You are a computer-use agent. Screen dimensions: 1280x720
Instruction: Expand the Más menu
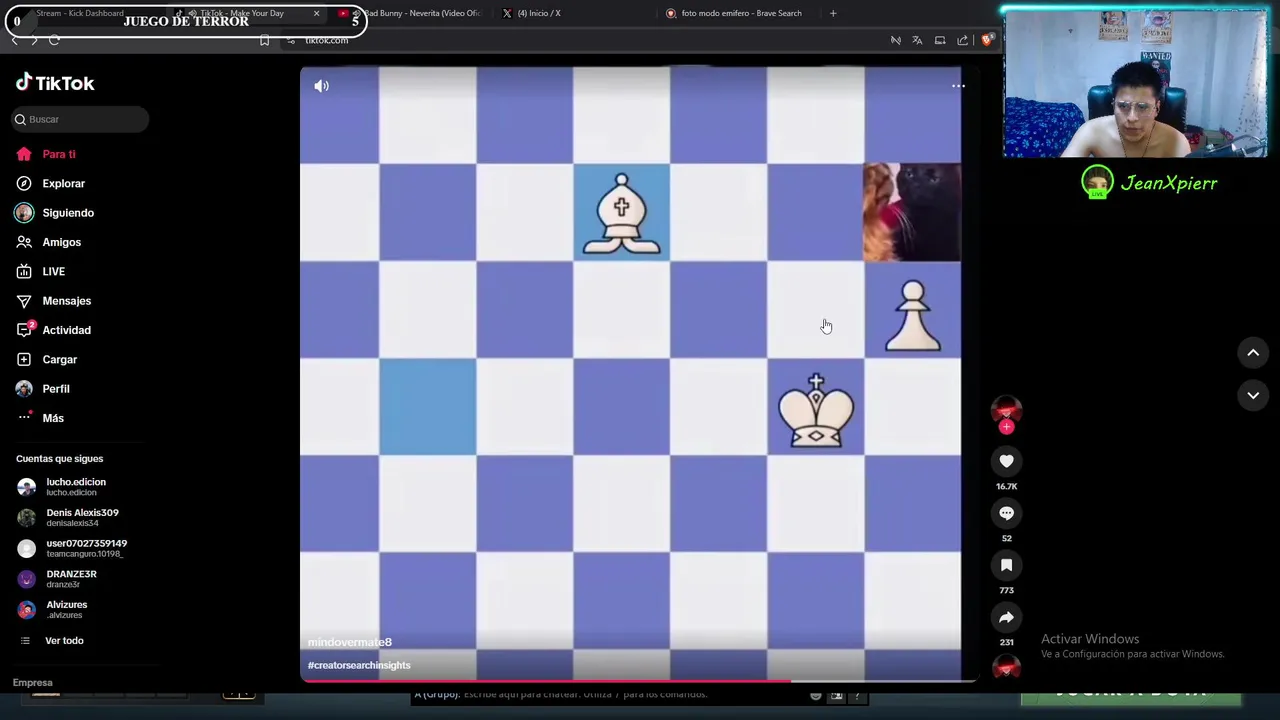pyautogui.click(x=53, y=418)
